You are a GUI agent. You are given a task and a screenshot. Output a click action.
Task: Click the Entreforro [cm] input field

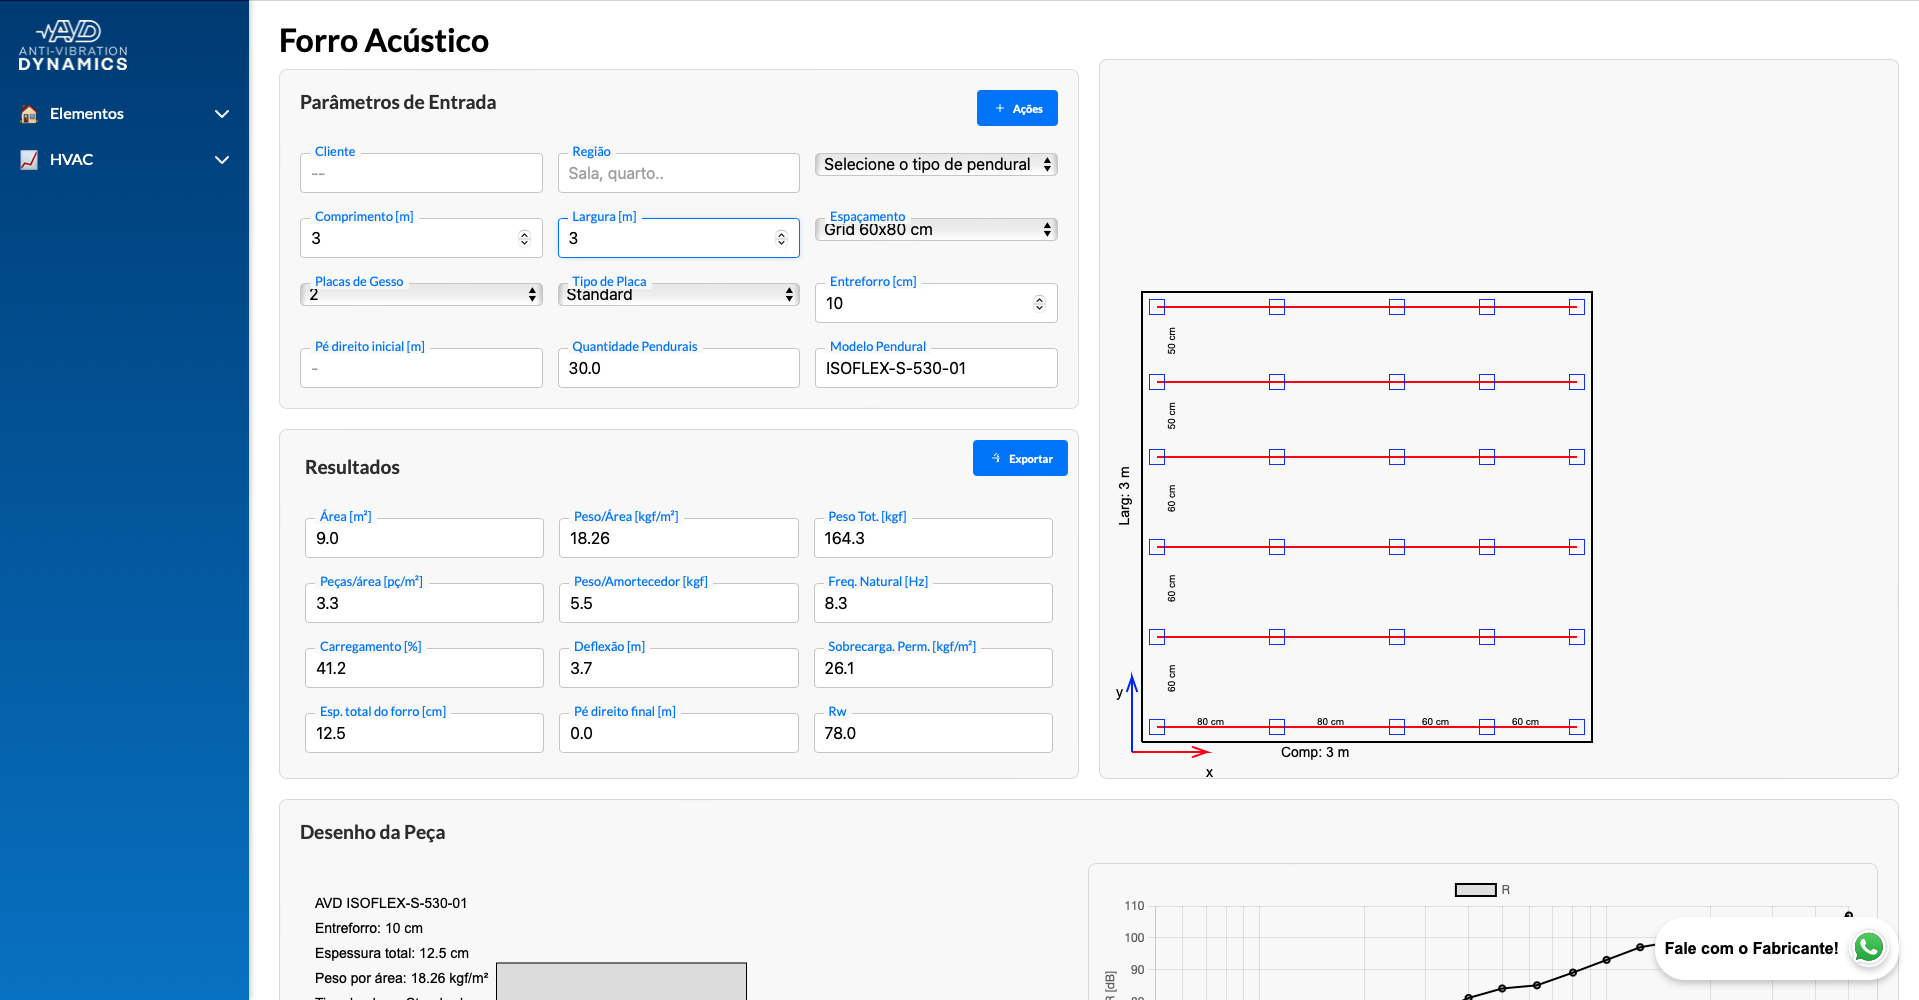[936, 303]
